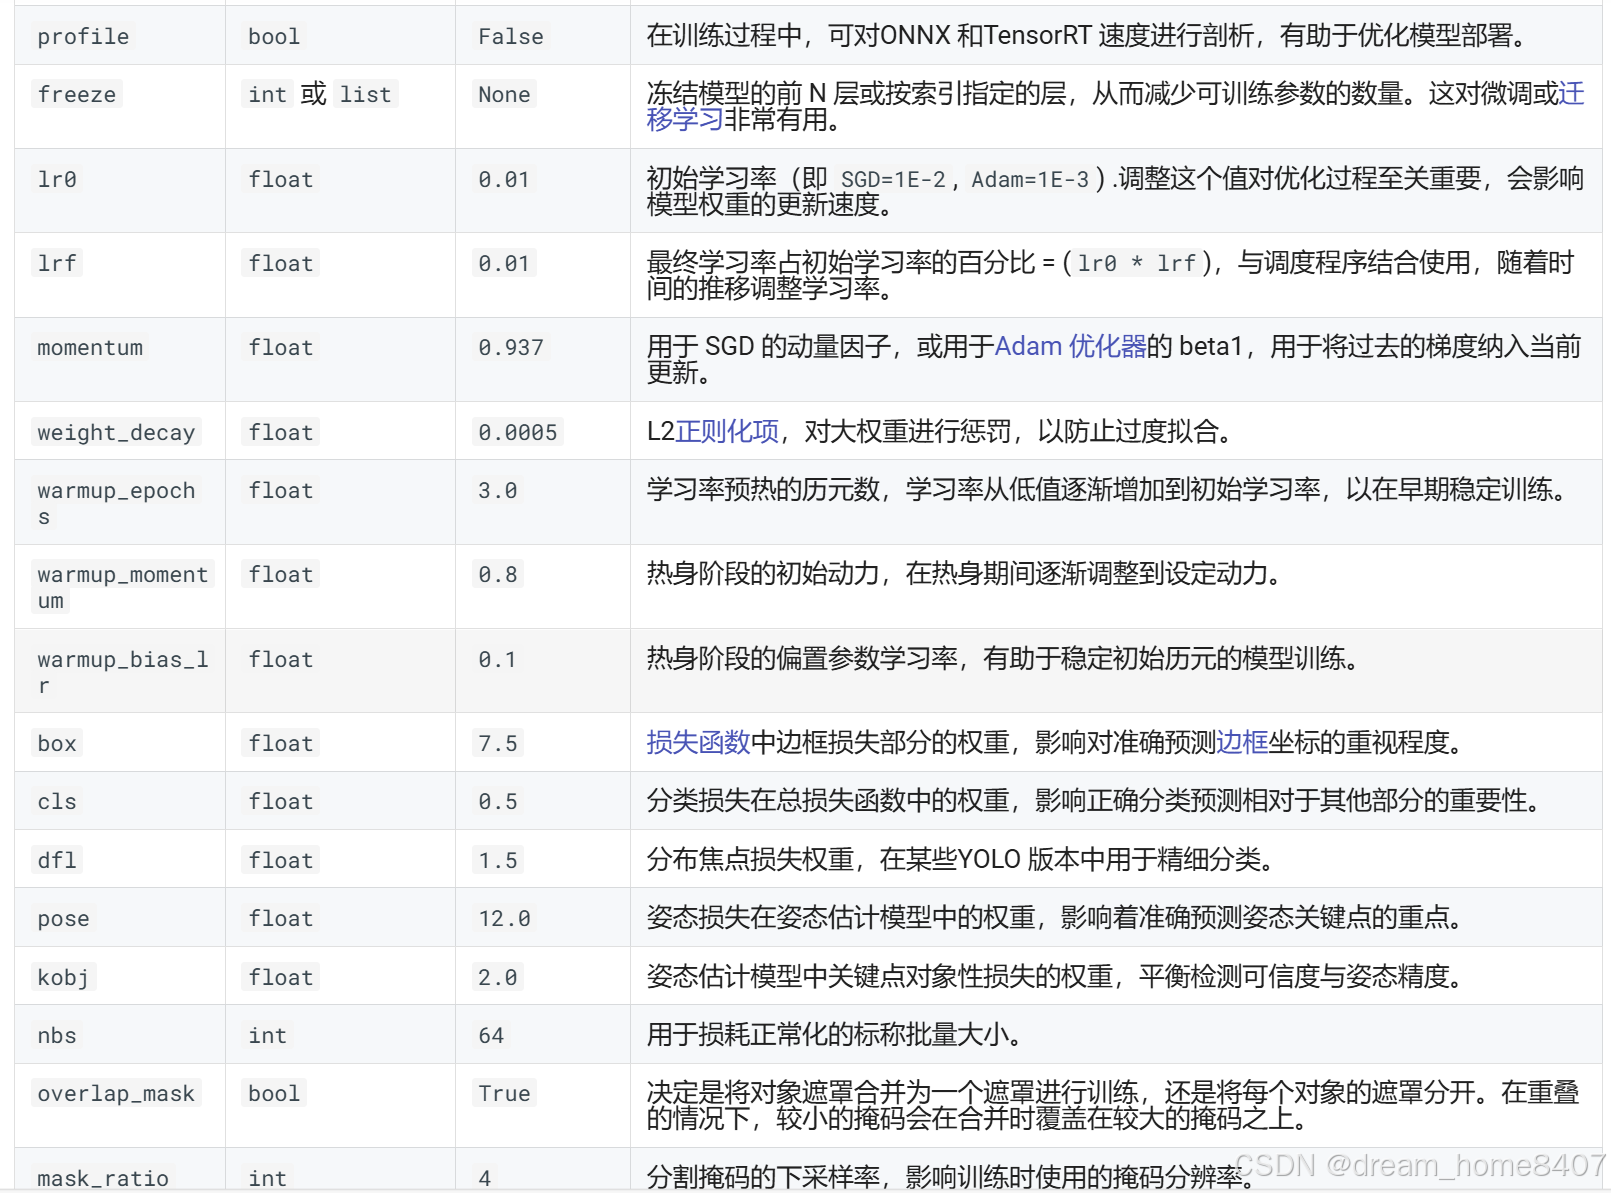
Task: Click the 7.5 default value of box
Action: [x=498, y=744]
